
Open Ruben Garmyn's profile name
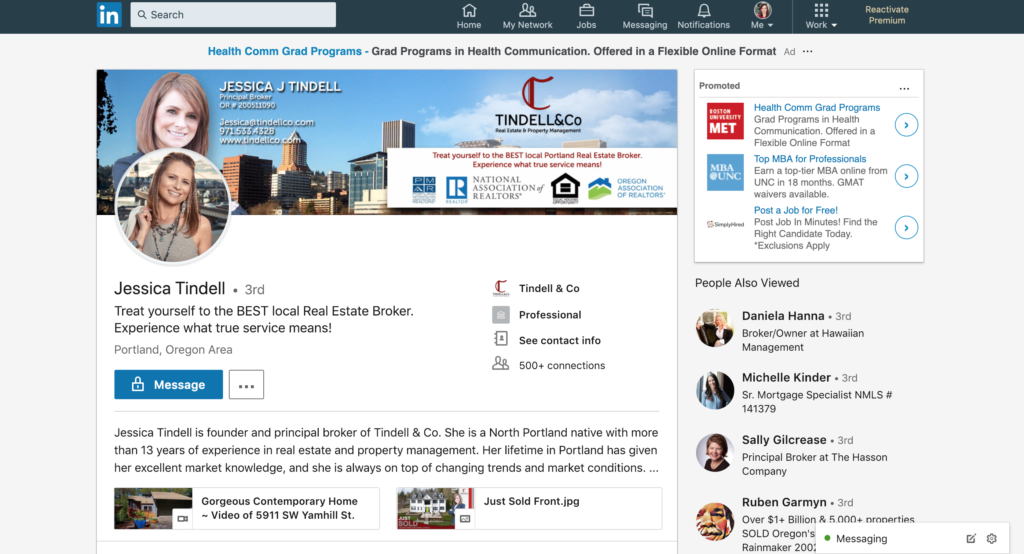(784, 502)
